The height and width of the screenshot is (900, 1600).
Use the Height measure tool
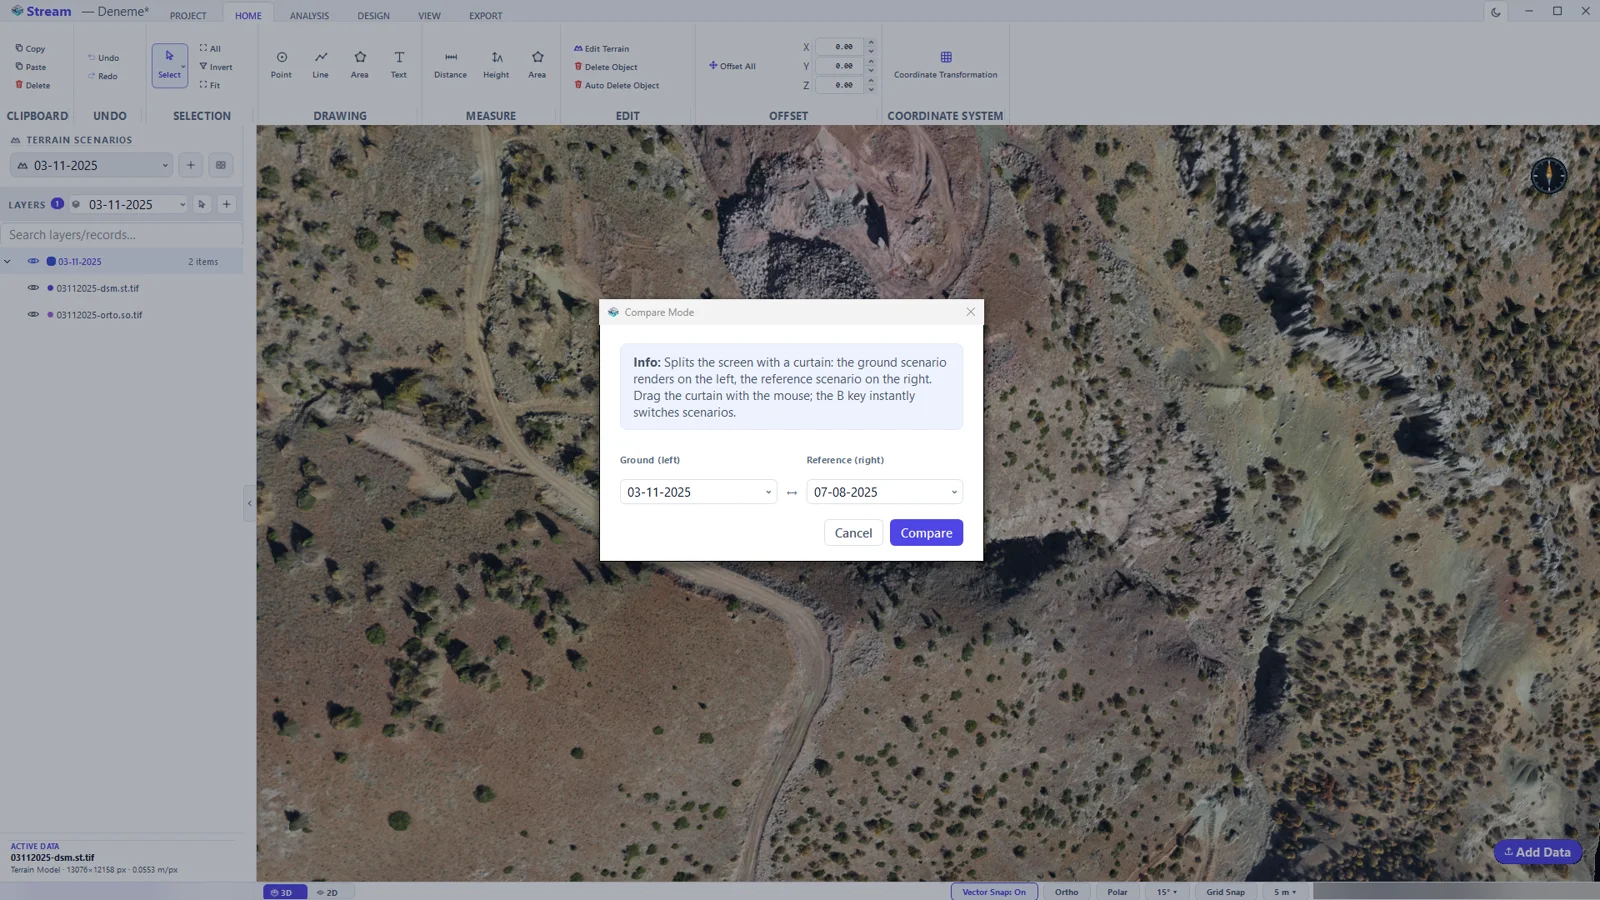(496, 65)
